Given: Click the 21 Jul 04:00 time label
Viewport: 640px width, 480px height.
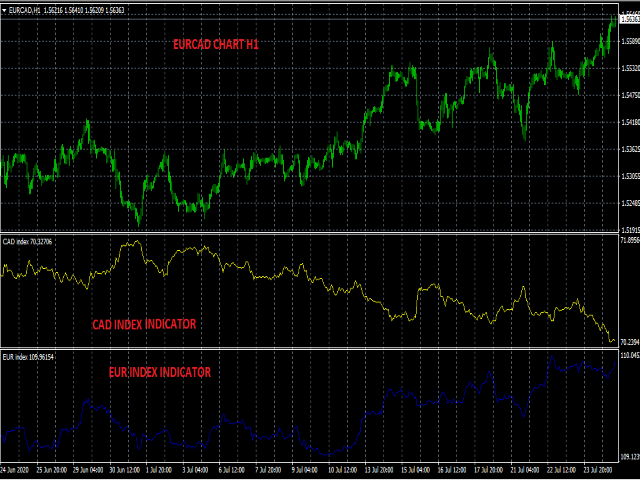Looking at the screenshot, I should (x=524, y=469).
